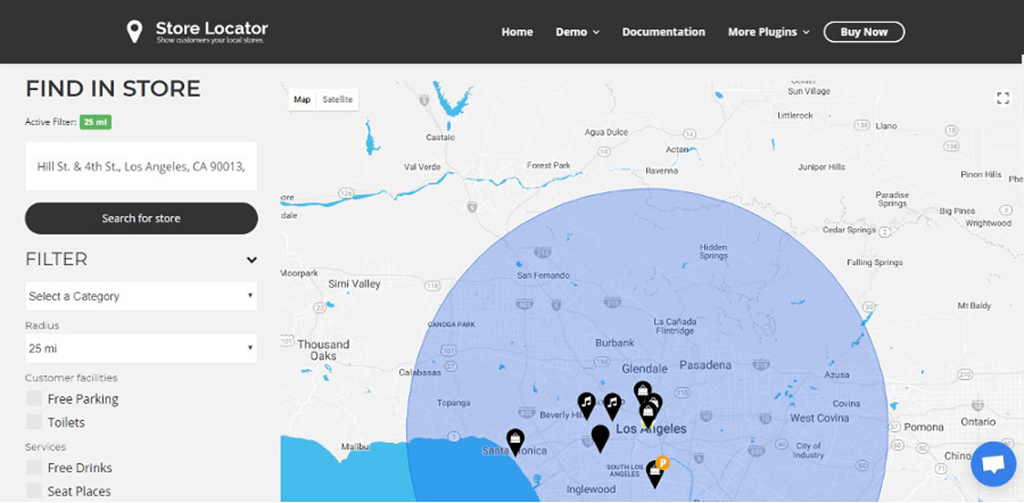Click the South Los Angeles shopping bag marker
This screenshot has width=1024, height=503.
(x=654, y=474)
